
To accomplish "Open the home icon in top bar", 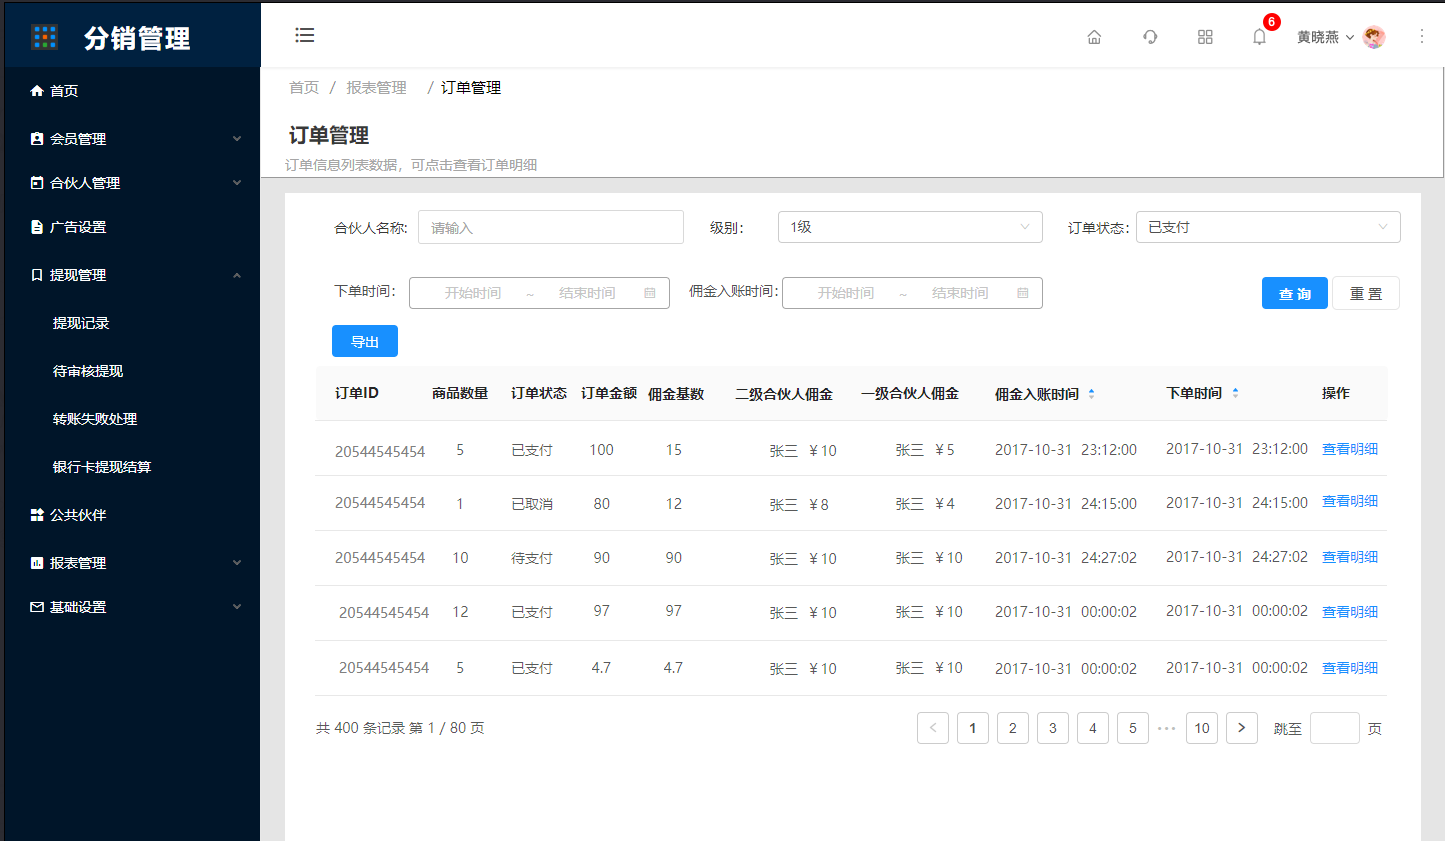I will [1094, 37].
